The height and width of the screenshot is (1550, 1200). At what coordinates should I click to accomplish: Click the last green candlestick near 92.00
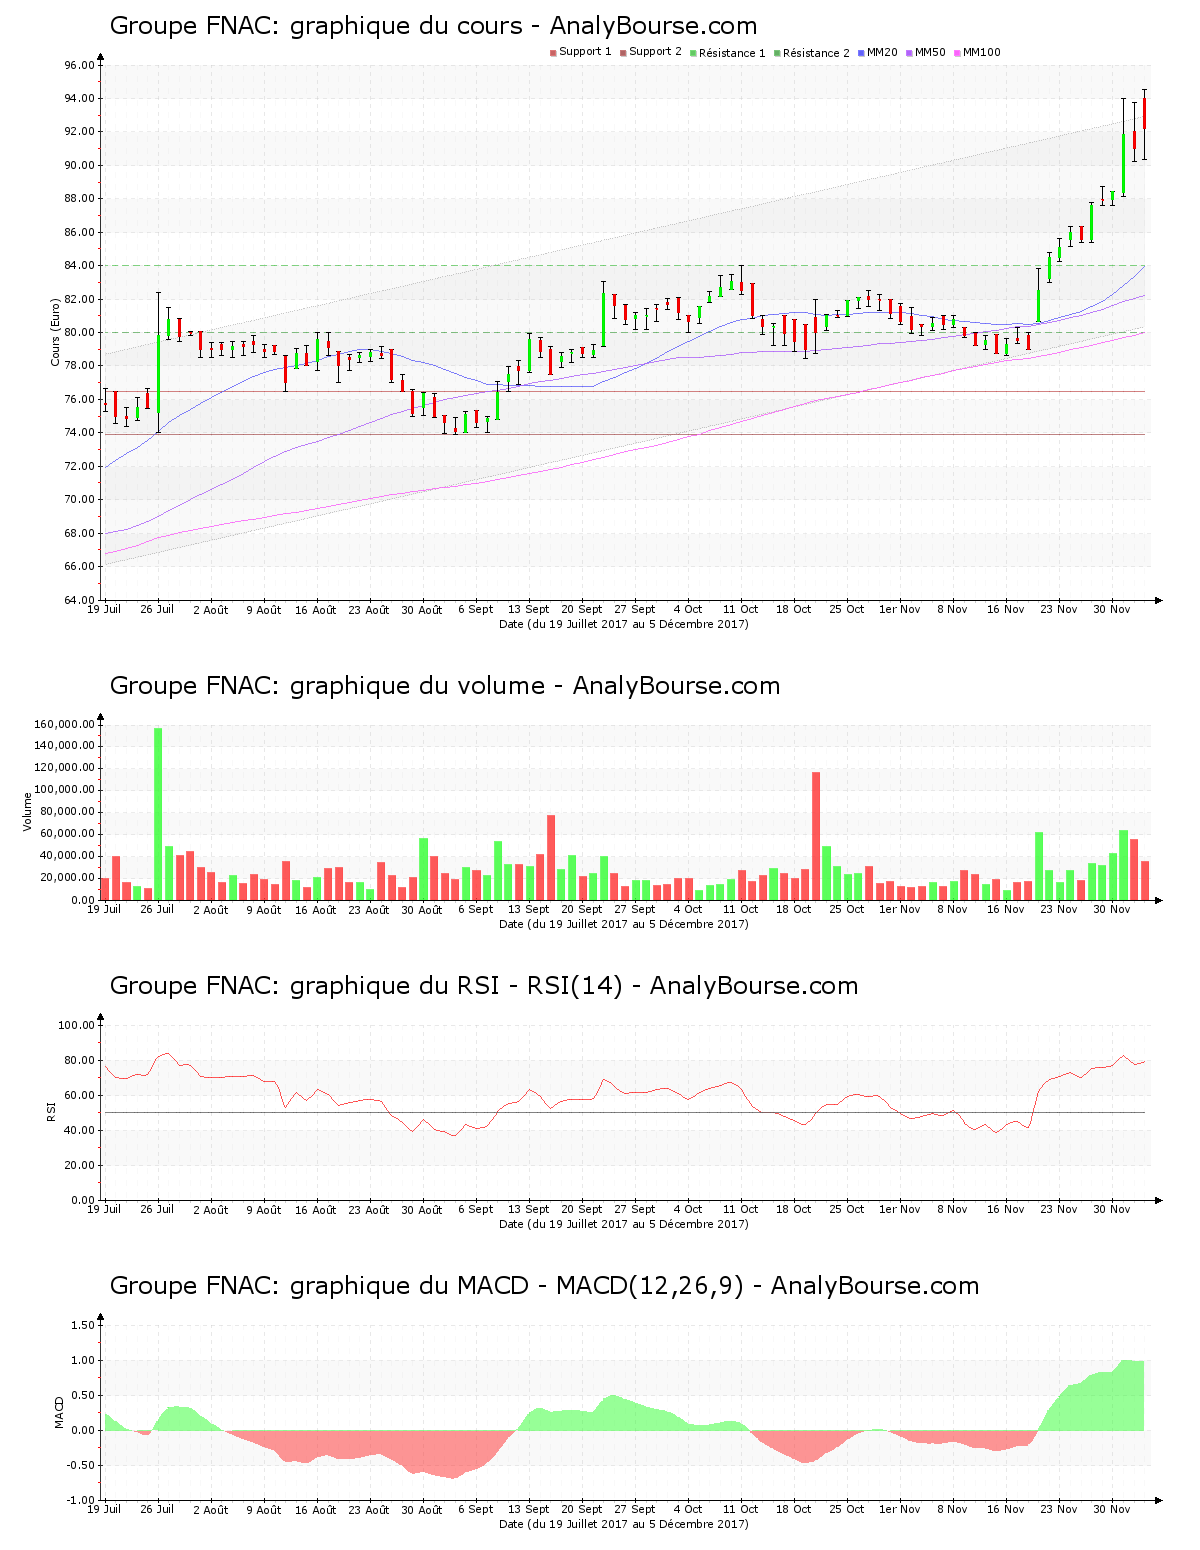point(1123,164)
